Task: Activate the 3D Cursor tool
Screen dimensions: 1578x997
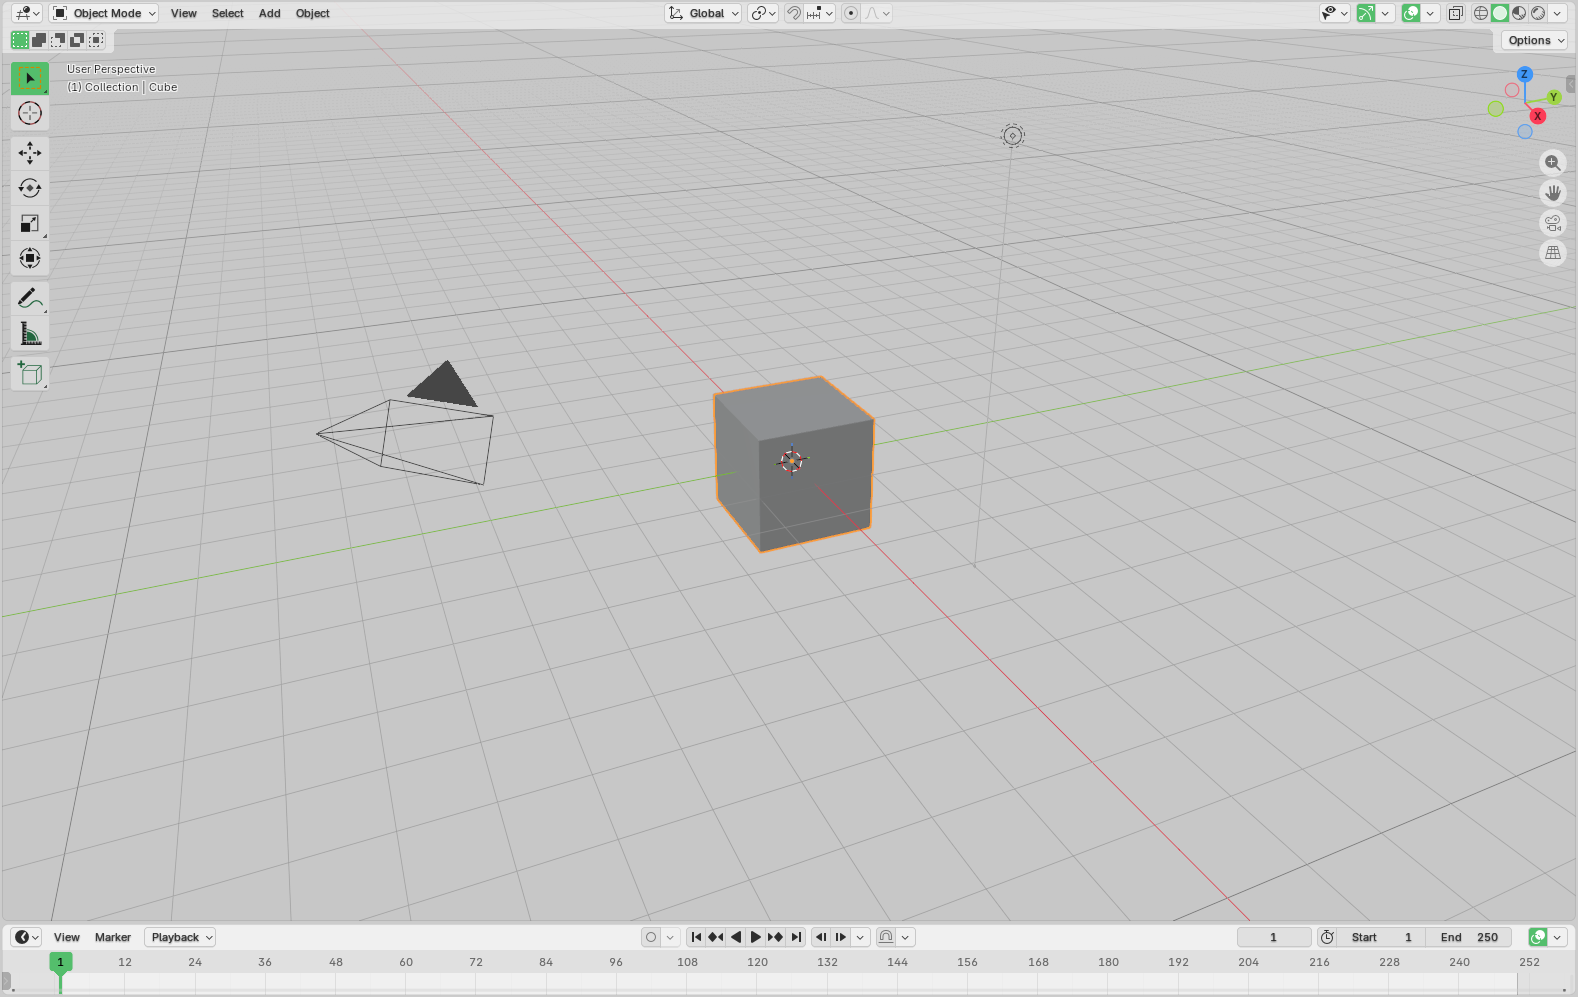Action: point(29,113)
